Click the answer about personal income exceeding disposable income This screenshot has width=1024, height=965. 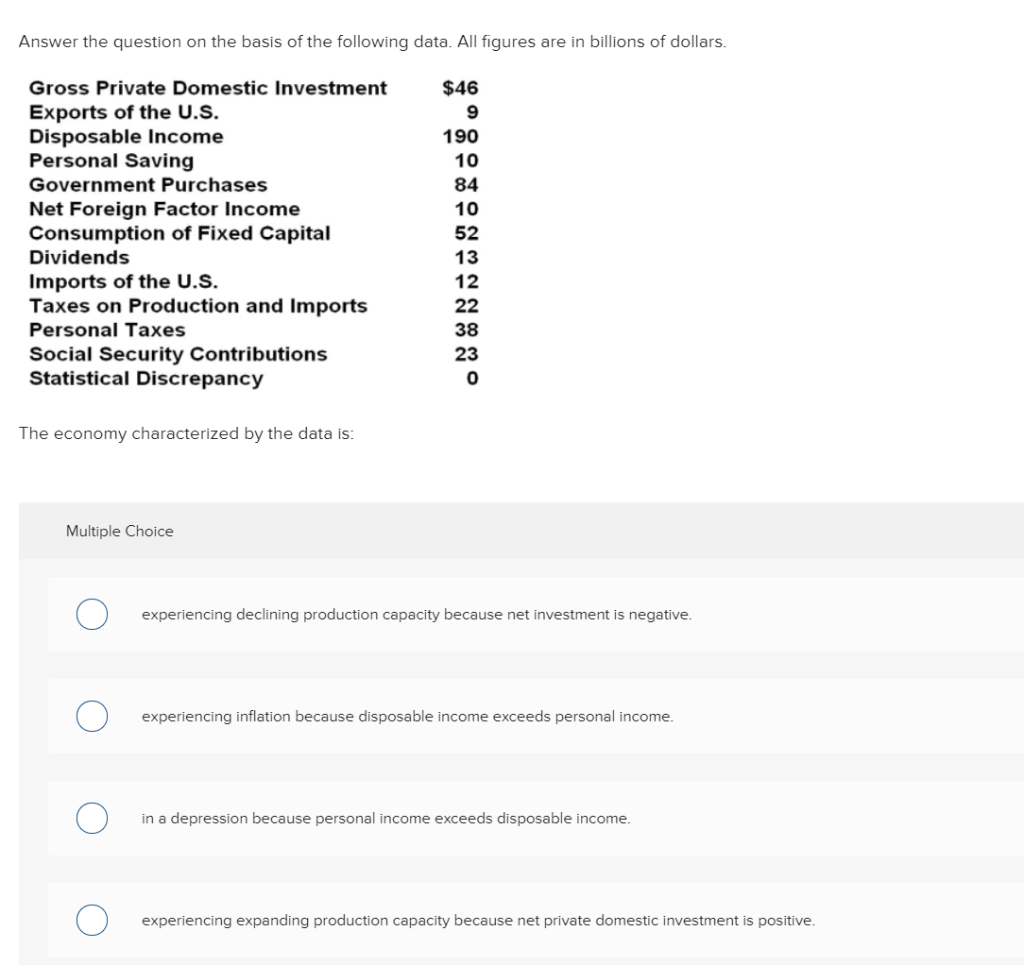click(384, 819)
